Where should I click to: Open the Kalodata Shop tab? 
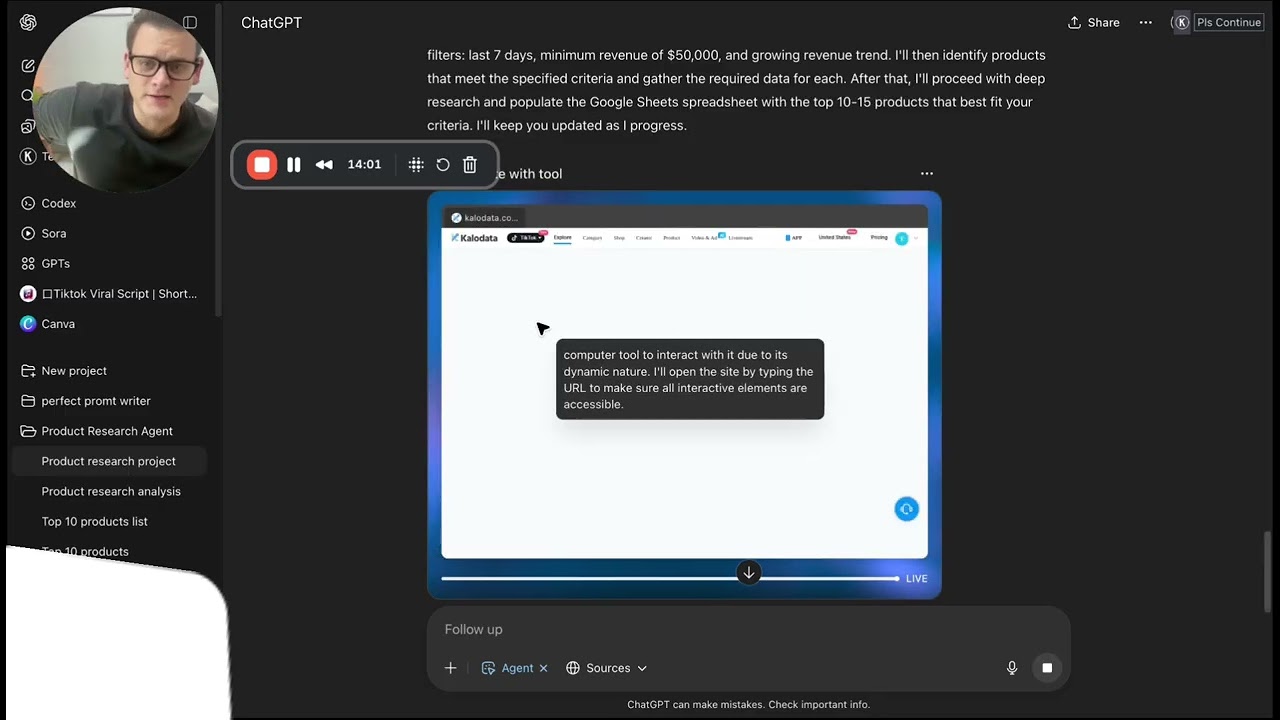coord(619,238)
